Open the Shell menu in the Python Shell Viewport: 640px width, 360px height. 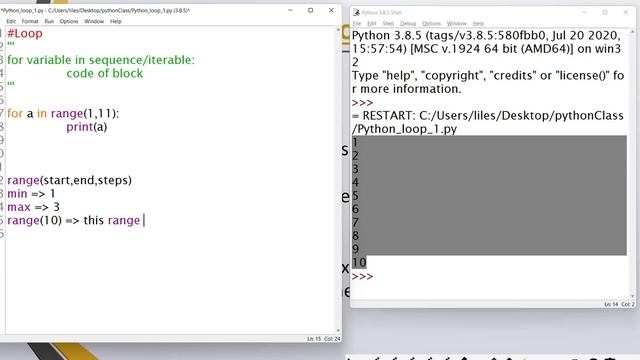(x=388, y=24)
